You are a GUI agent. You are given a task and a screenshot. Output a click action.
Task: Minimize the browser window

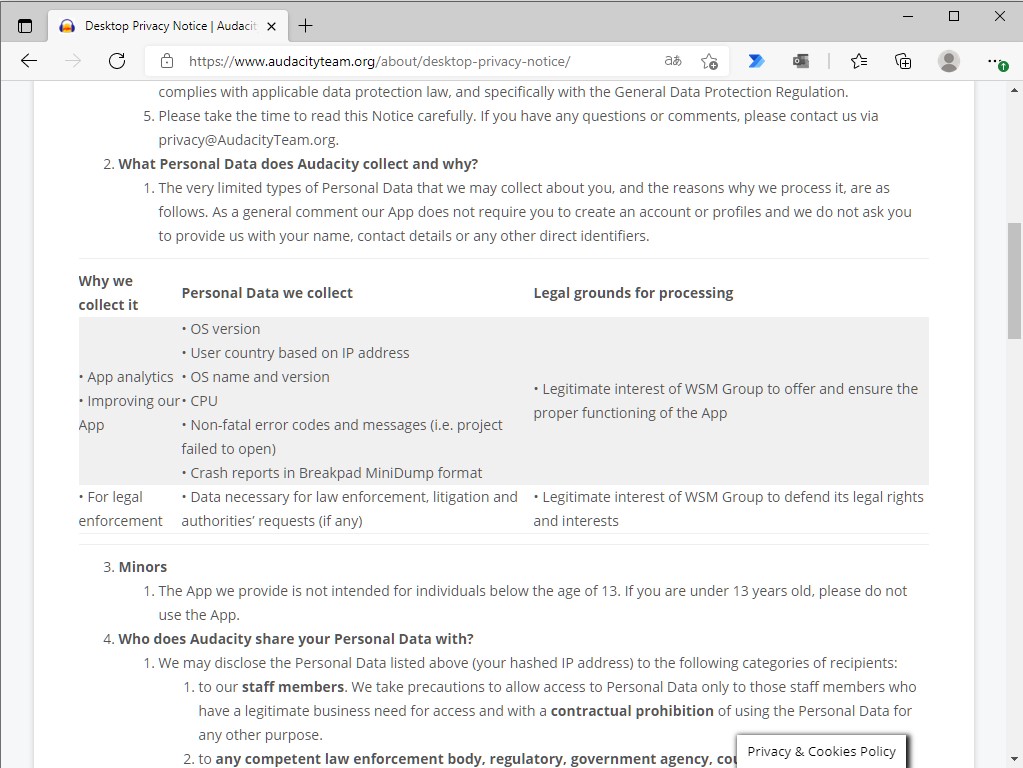click(x=908, y=16)
